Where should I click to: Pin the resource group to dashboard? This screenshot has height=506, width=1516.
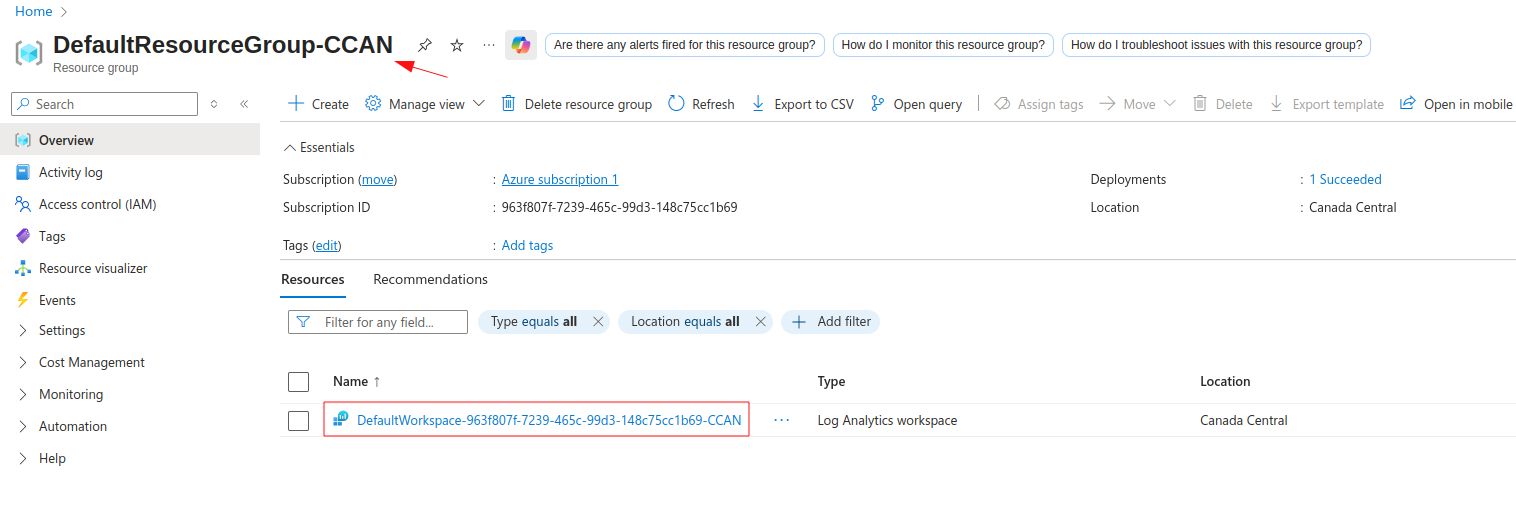425,45
